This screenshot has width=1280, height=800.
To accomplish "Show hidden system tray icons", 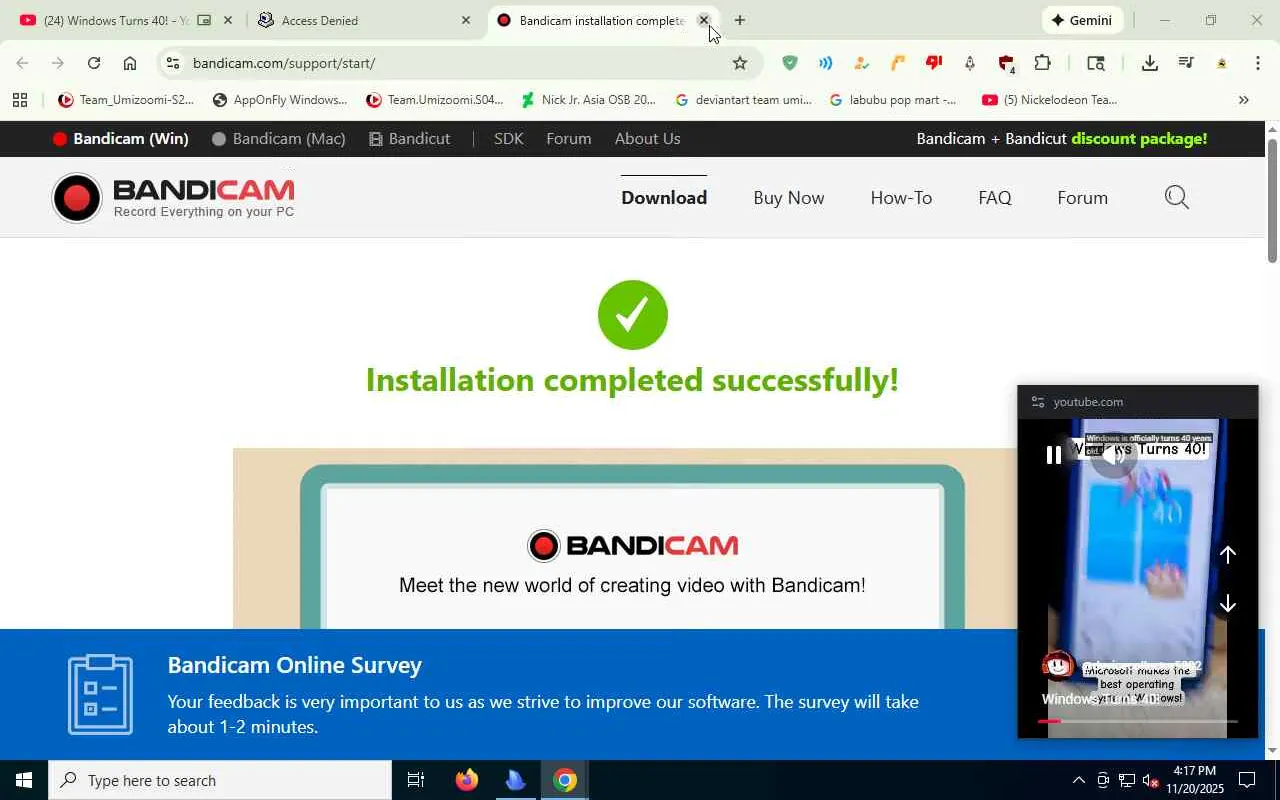I will (1078, 780).
